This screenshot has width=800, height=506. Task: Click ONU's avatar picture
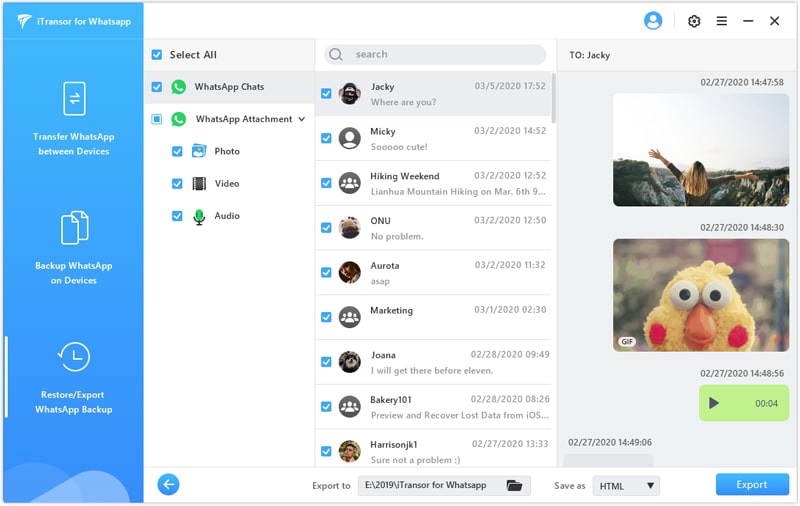[x=349, y=227]
